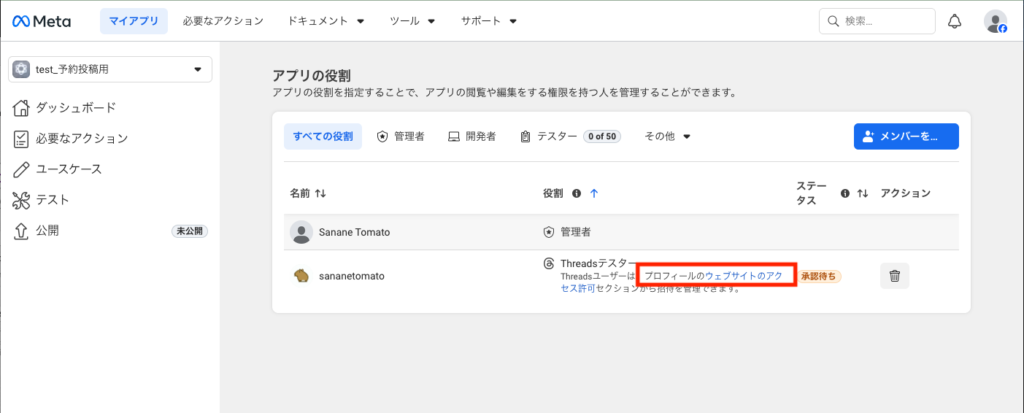
Task: Click the notifications bell icon
Action: coord(955,21)
